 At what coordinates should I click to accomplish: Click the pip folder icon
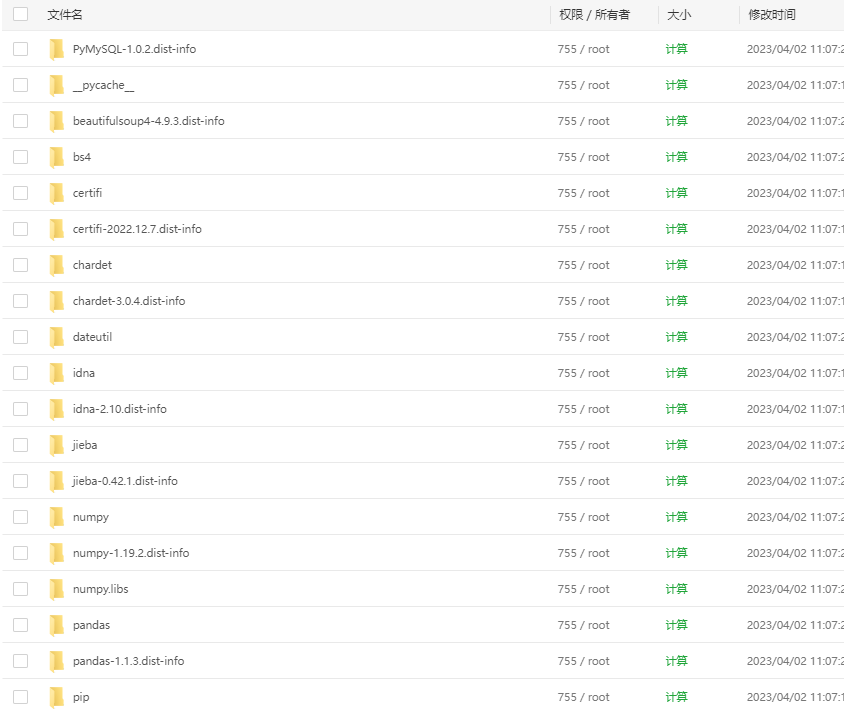tap(57, 699)
